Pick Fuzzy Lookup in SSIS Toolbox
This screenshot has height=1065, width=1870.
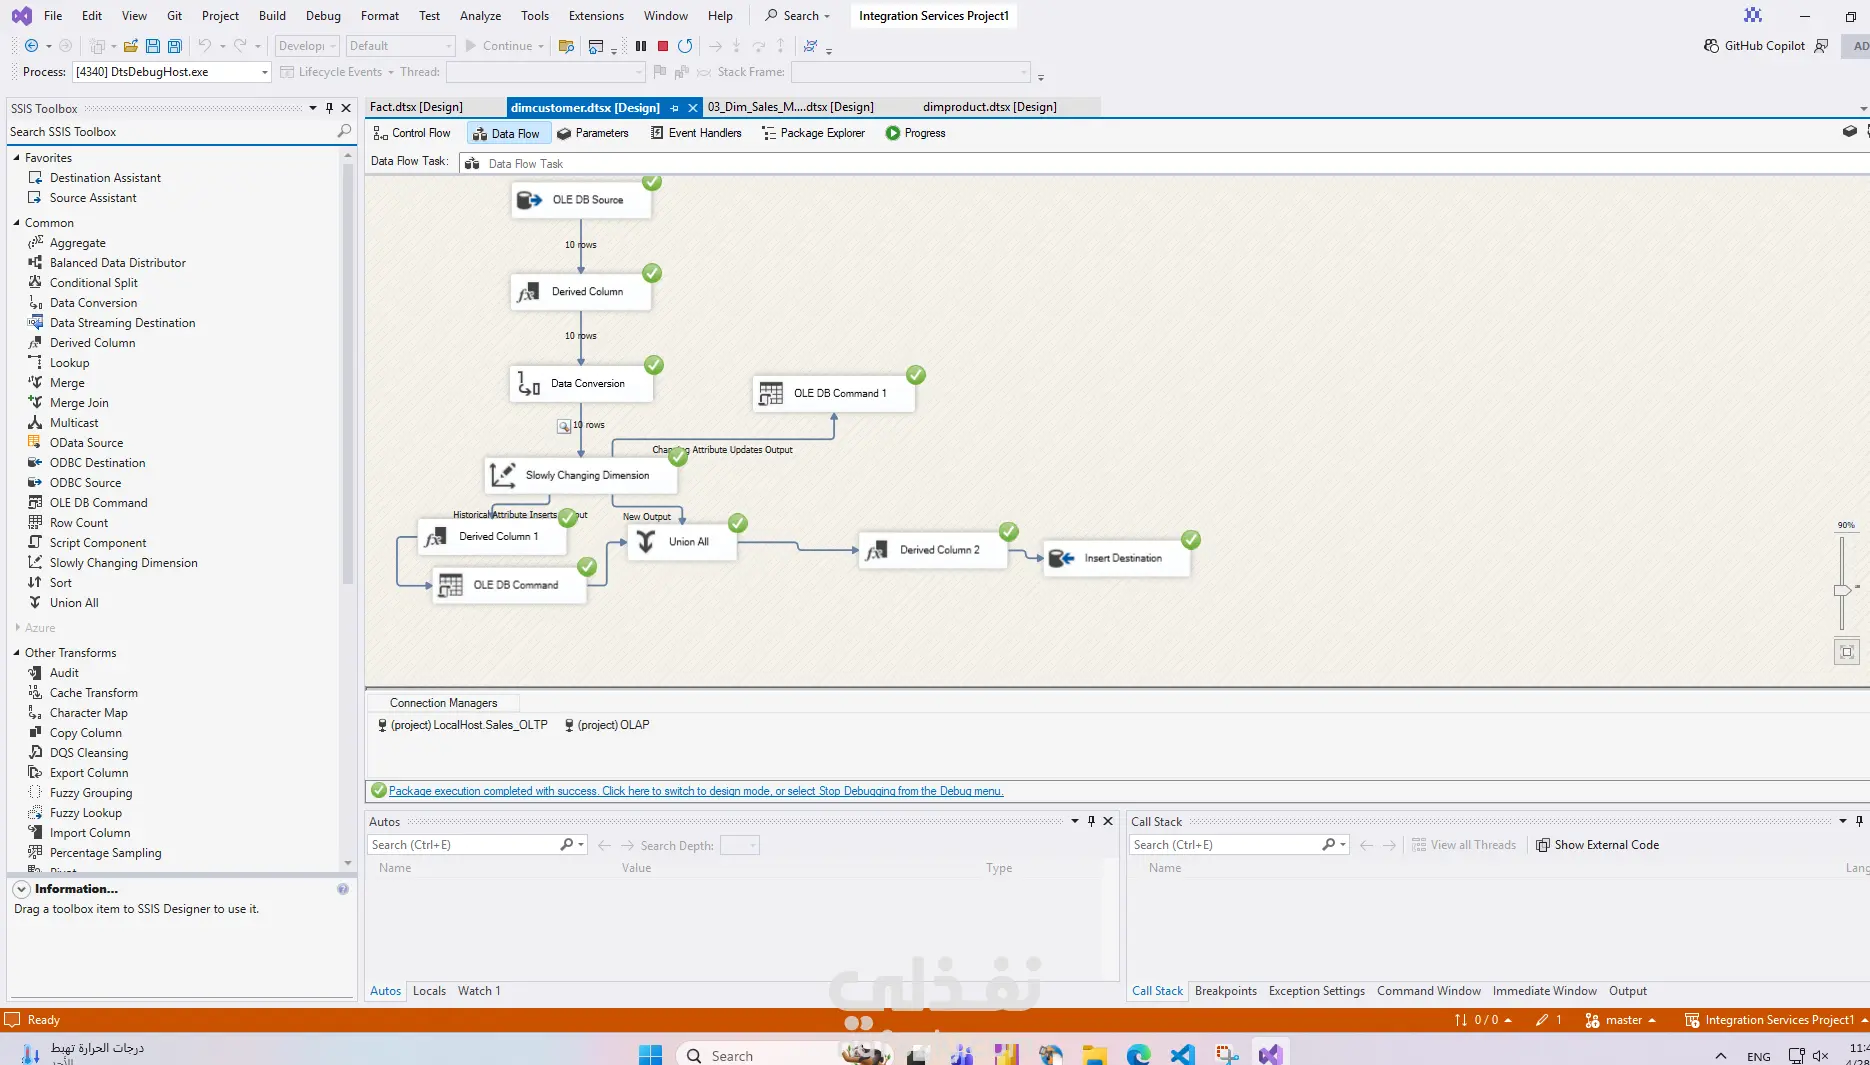pyautogui.click(x=85, y=813)
